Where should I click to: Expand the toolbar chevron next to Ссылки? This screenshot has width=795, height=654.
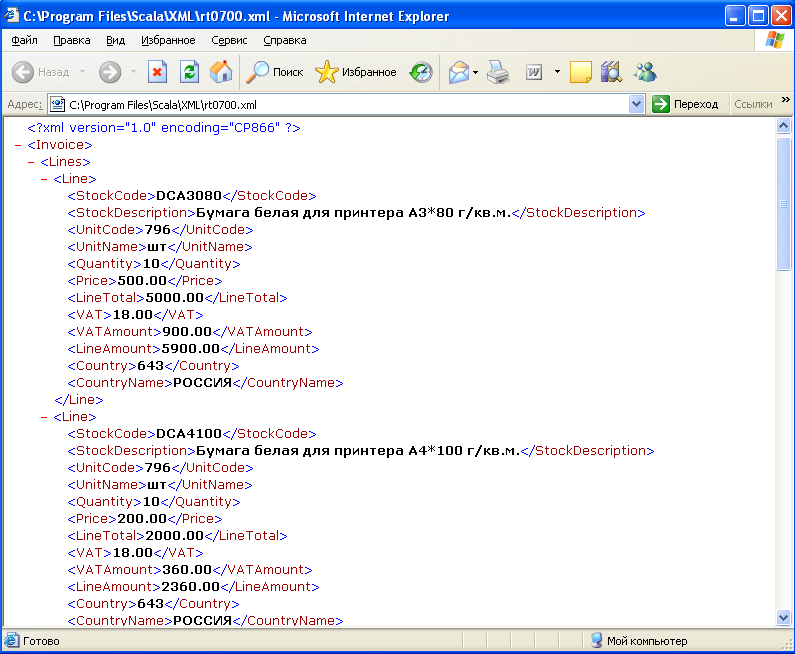click(x=785, y=100)
